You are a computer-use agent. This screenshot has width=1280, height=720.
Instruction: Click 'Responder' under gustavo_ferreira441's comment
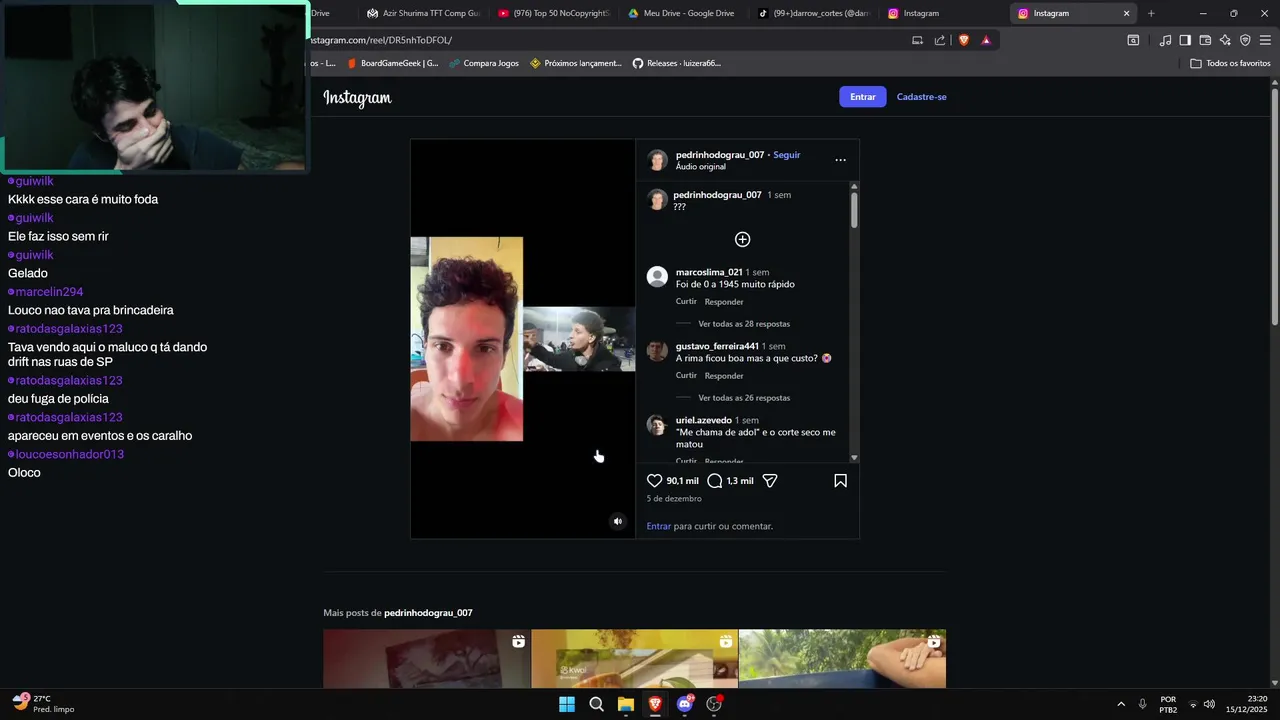tap(724, 376)
